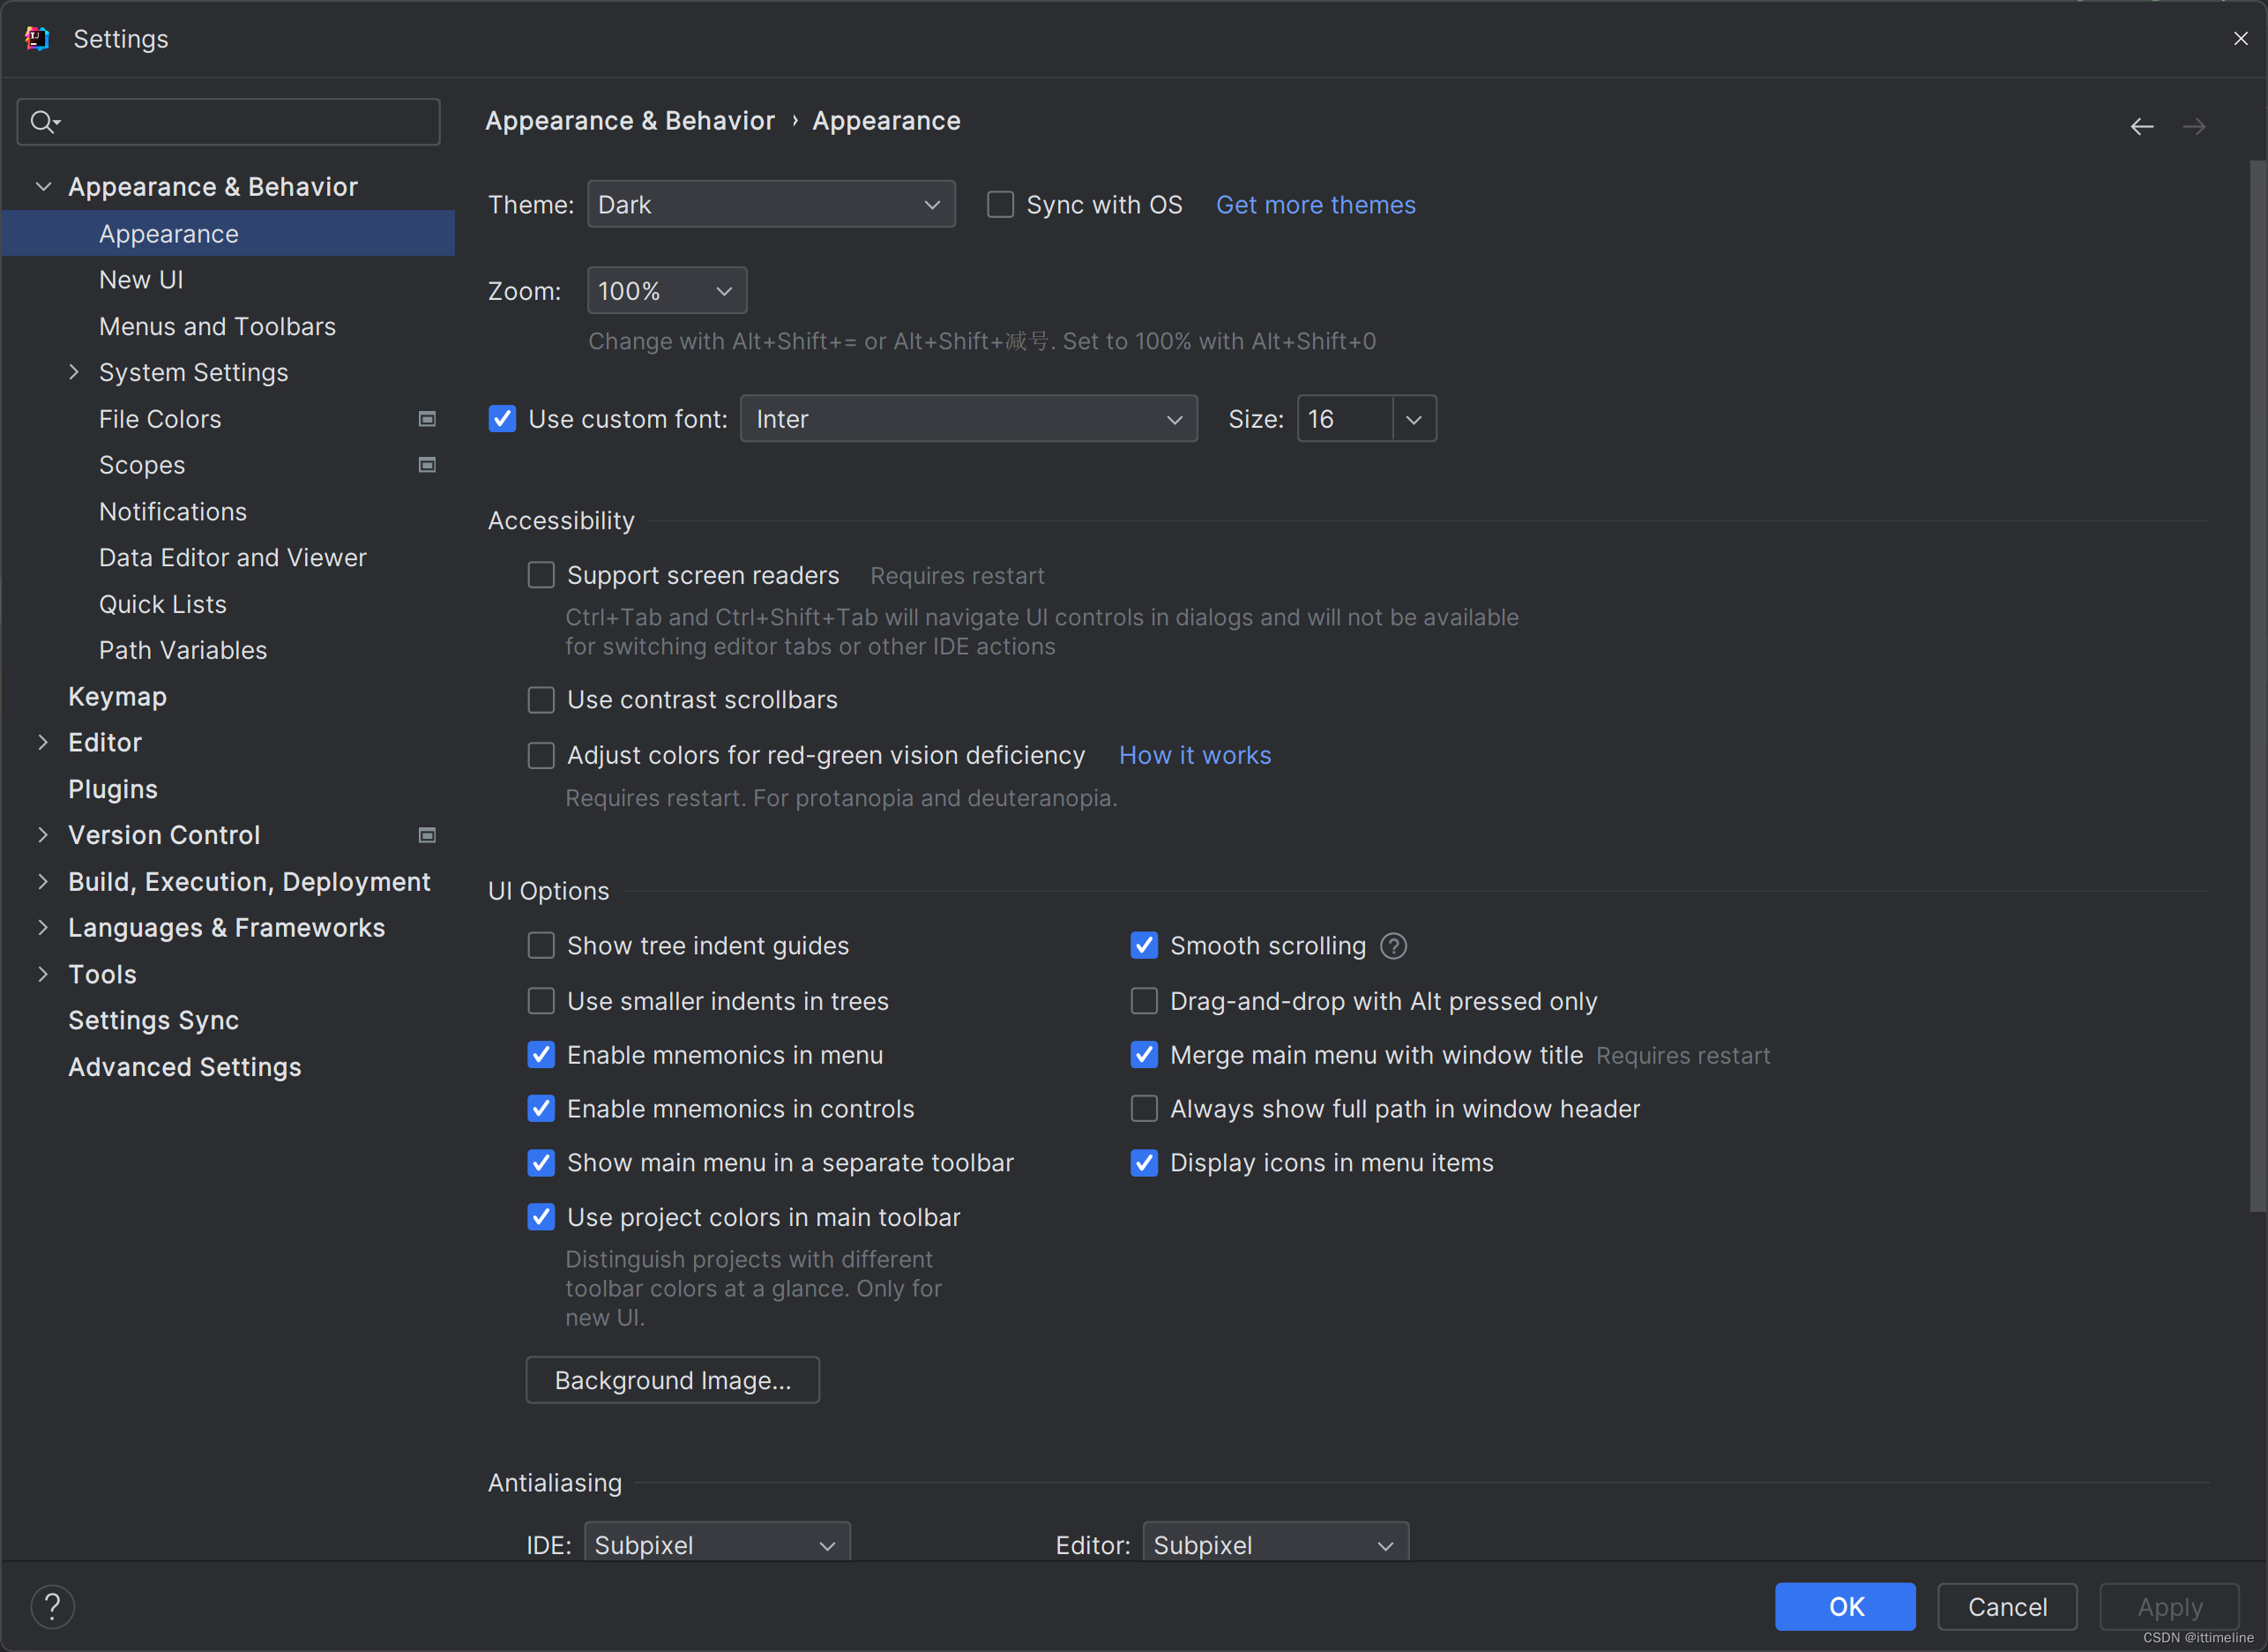Expand the Editor settings node

click(43, 742)
